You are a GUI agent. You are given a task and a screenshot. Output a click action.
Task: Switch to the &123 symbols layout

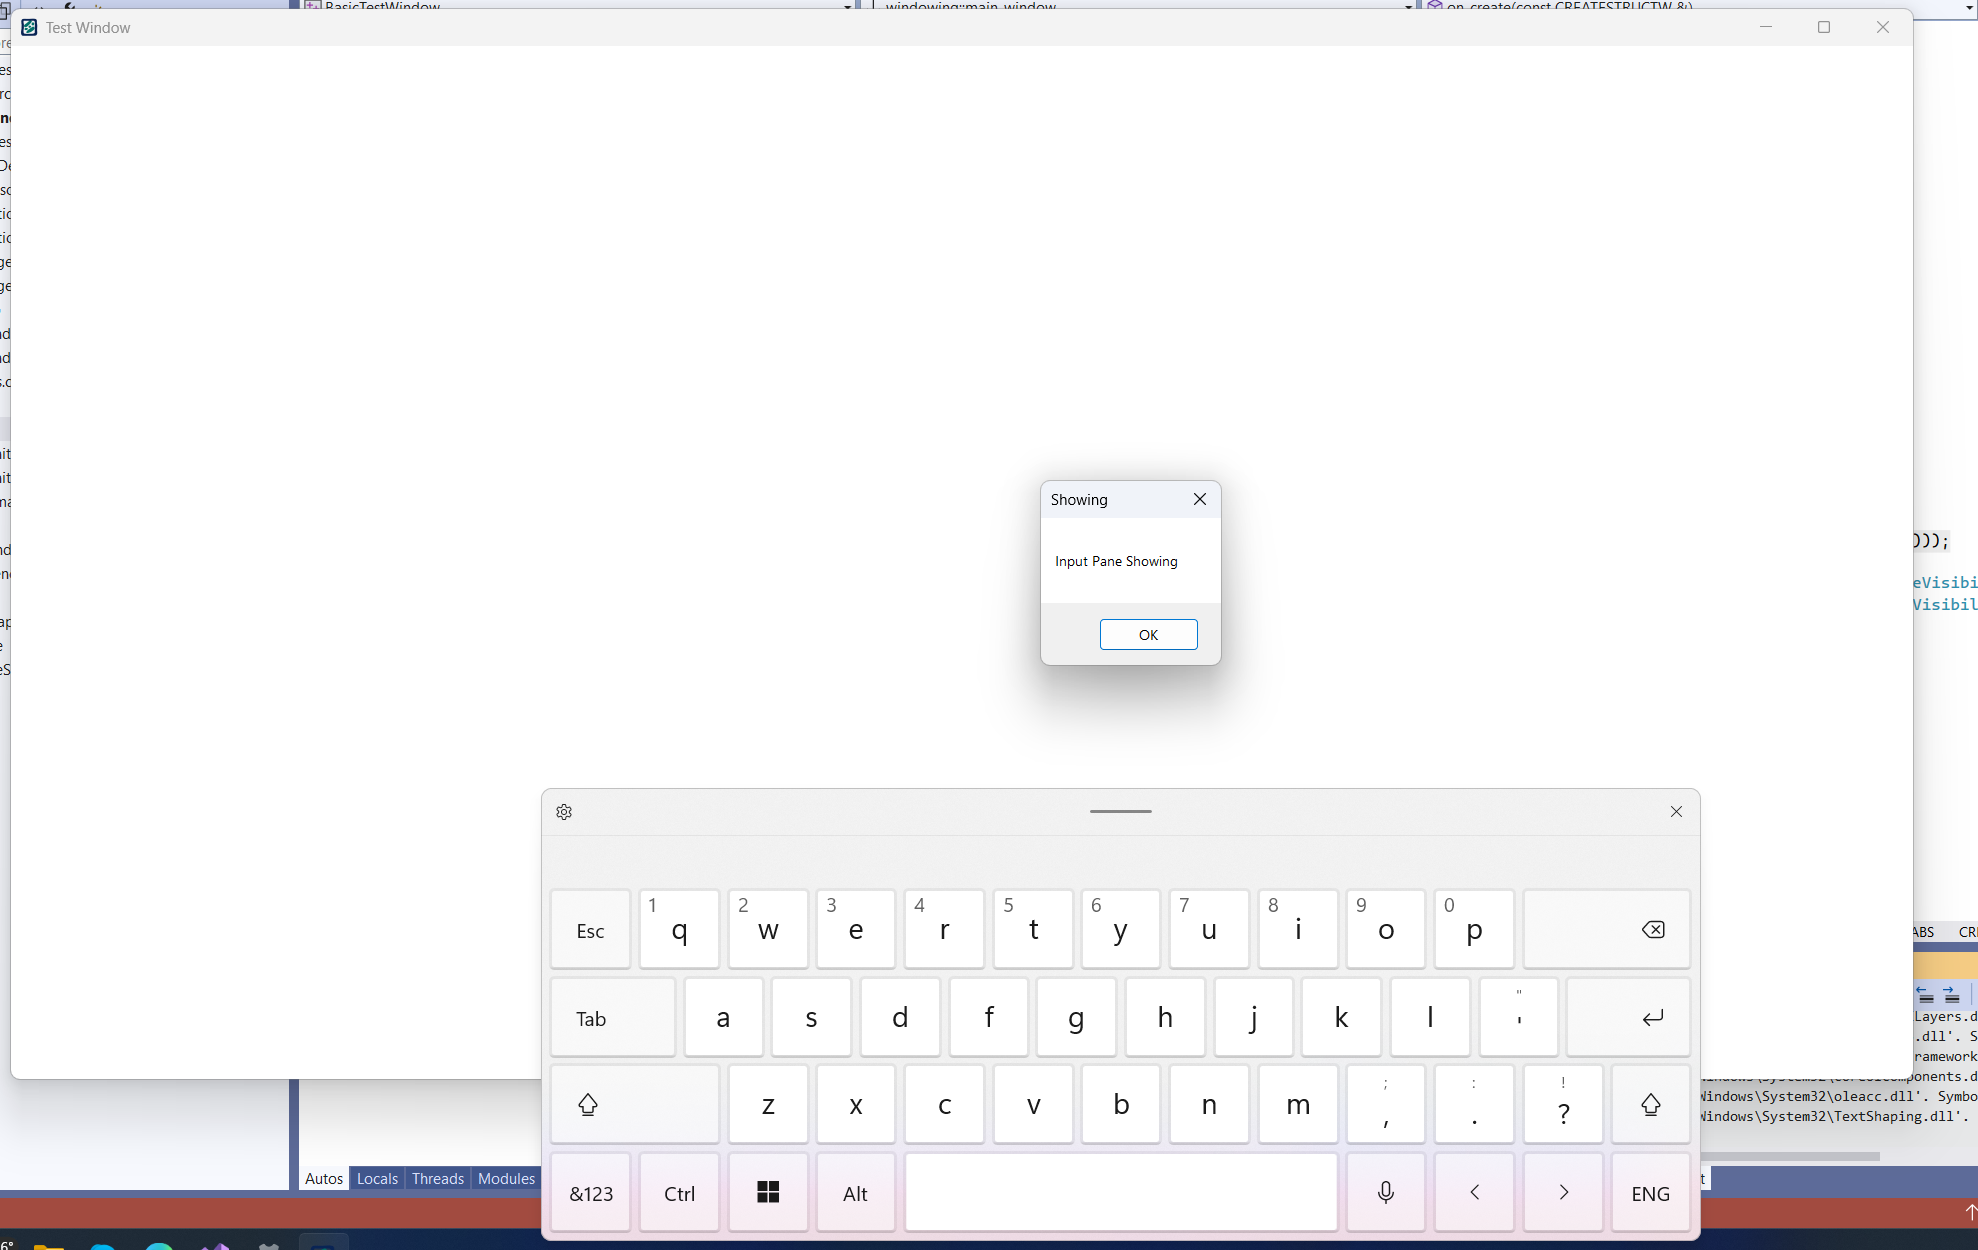click(590, 1192)
